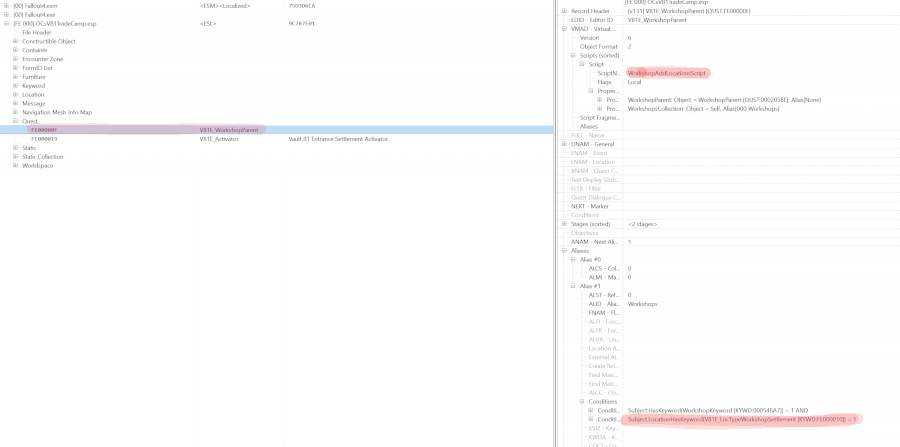Expand the Static group
900x447 pixels.
pyautogui.click(x=15, y=148)
